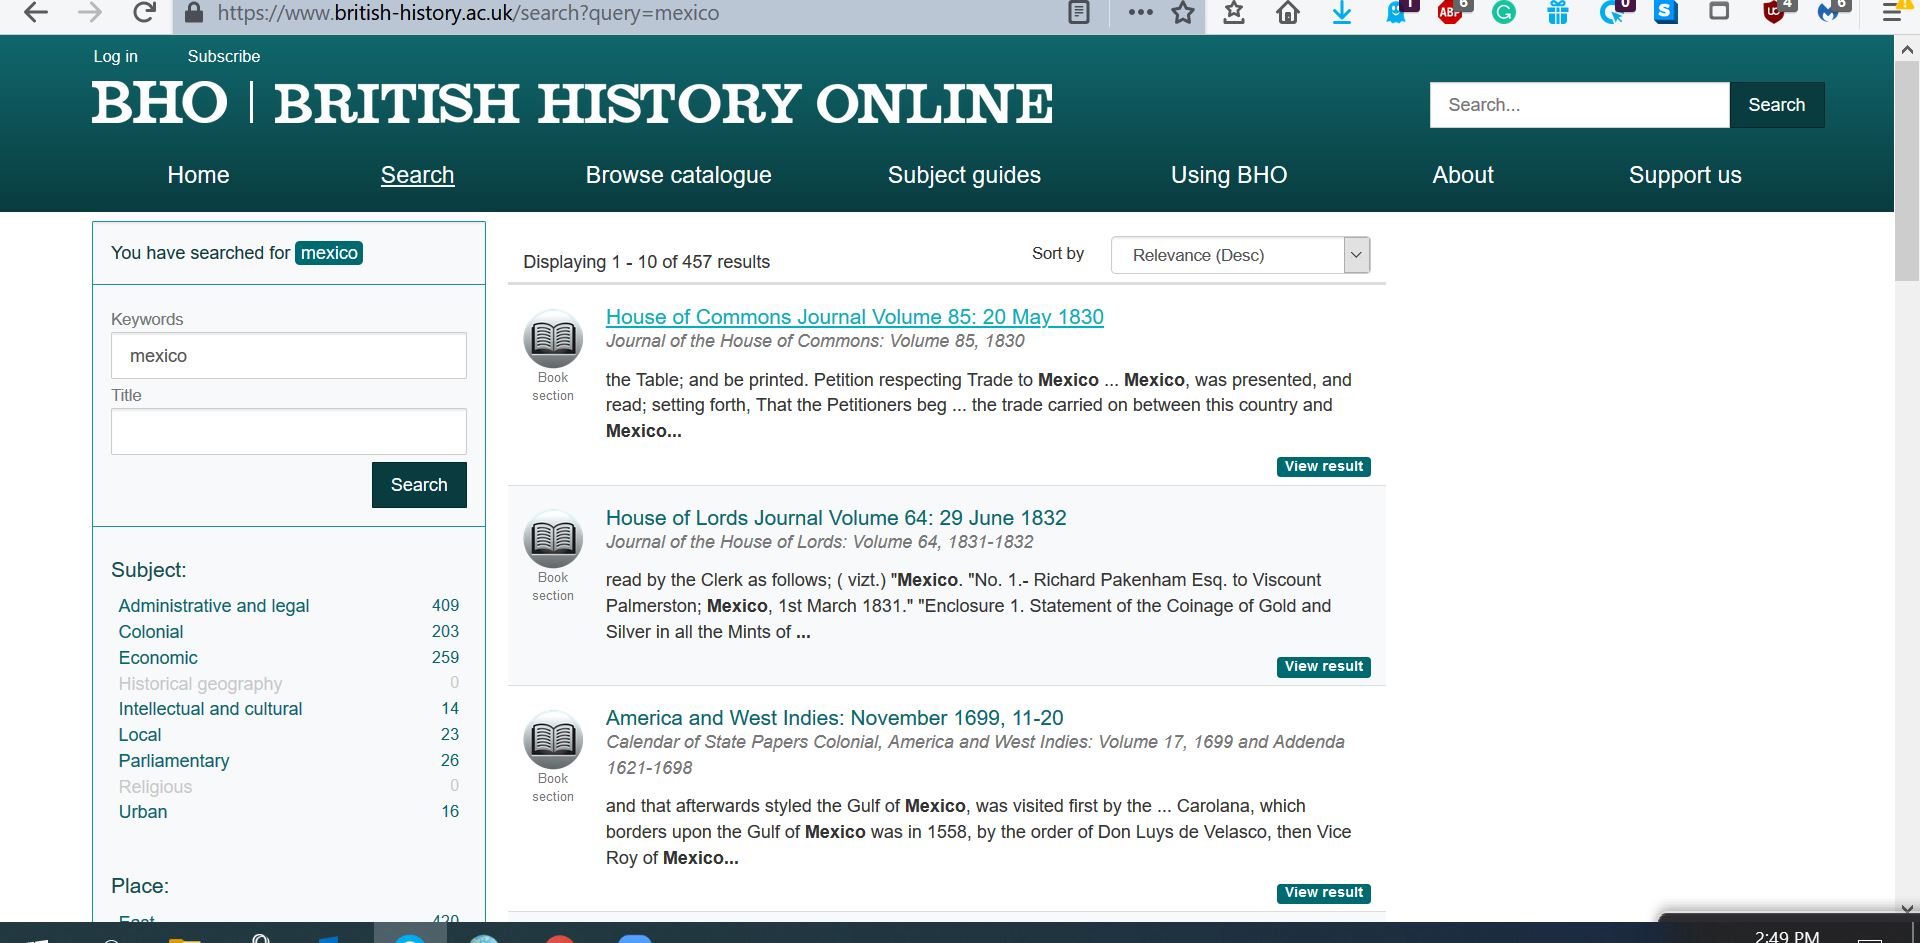This screenshot has width=1920, height=943.
Task: Open page actions three-dots menu
Action: pyautogui.click(x=1140, y=13)
